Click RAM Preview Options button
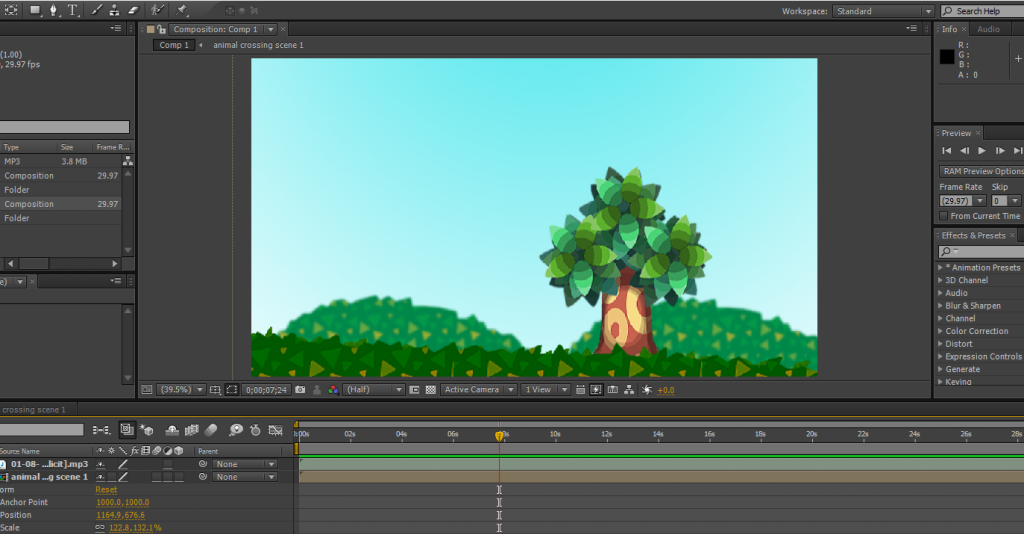 tap(982, 171)
